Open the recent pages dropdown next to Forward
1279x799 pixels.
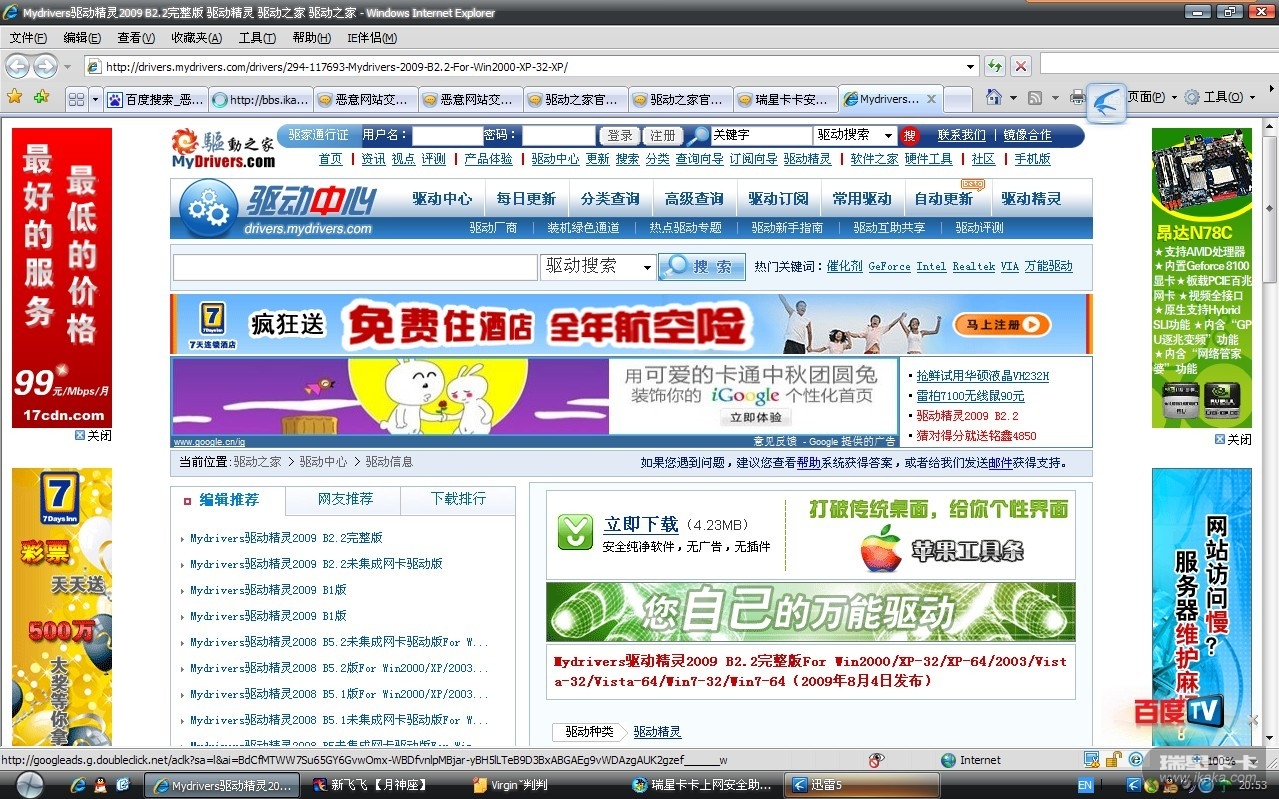[67, 67]
